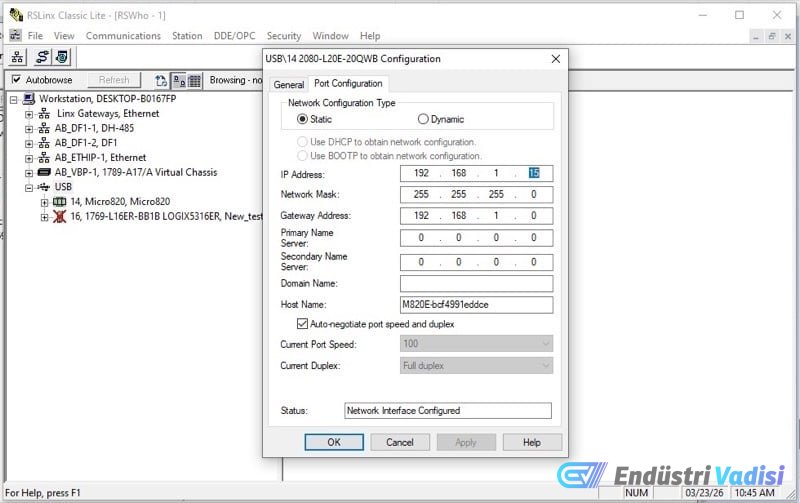The height and width of the screenshot is (503, 800).
Task: Click the Apply button
Action: (466, 442)
